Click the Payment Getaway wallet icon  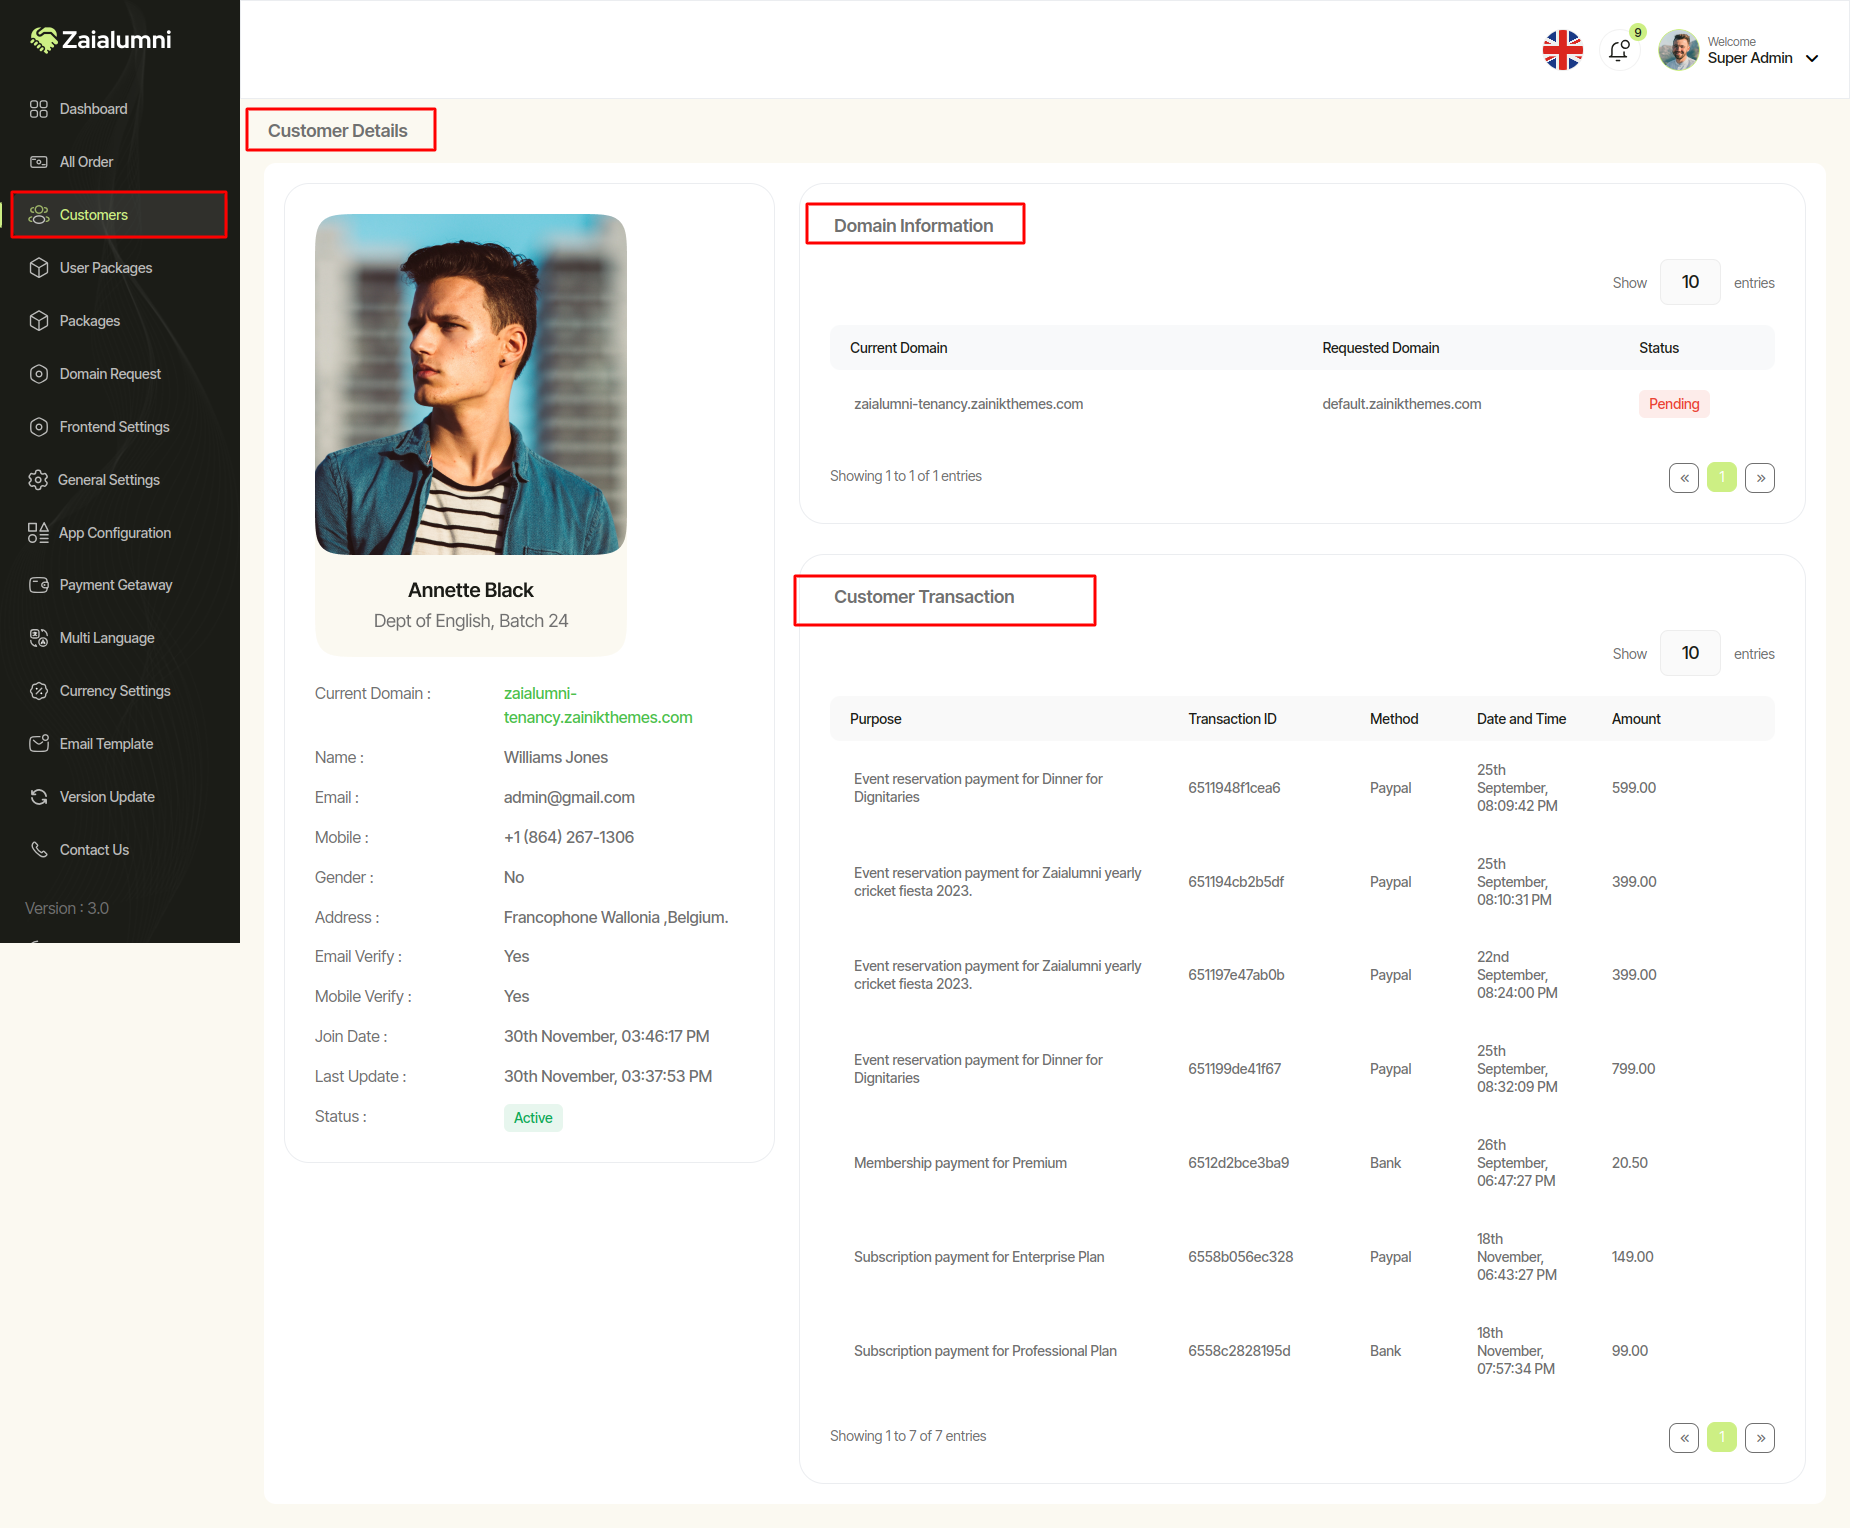pyautogui.click(x=39, y=585)
